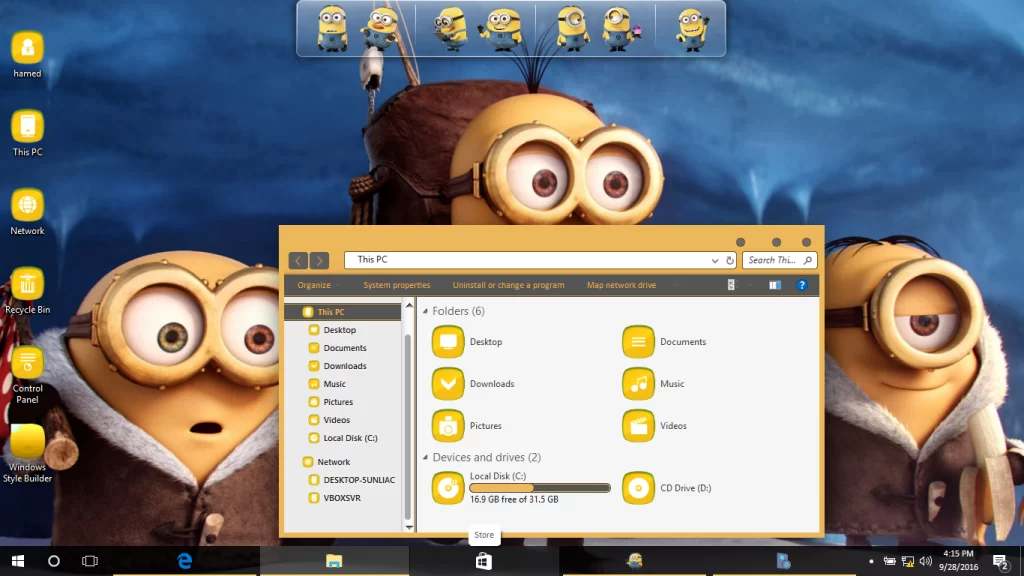Click Map network drive
The height and width of the screenshot is (576, 1024).
(621, 285)
